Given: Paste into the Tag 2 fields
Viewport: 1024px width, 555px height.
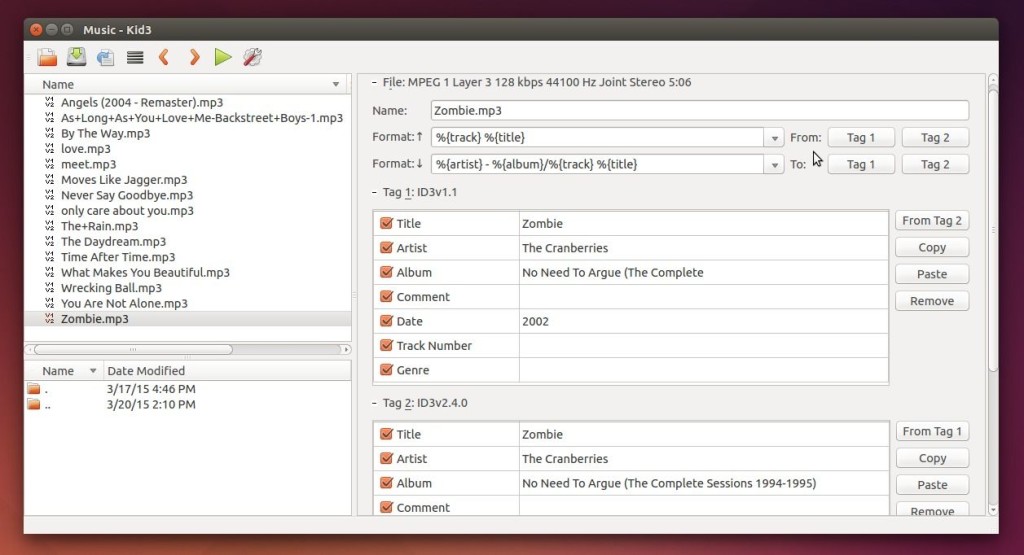Looking at the screenshot, I should [x=932, y=485].
